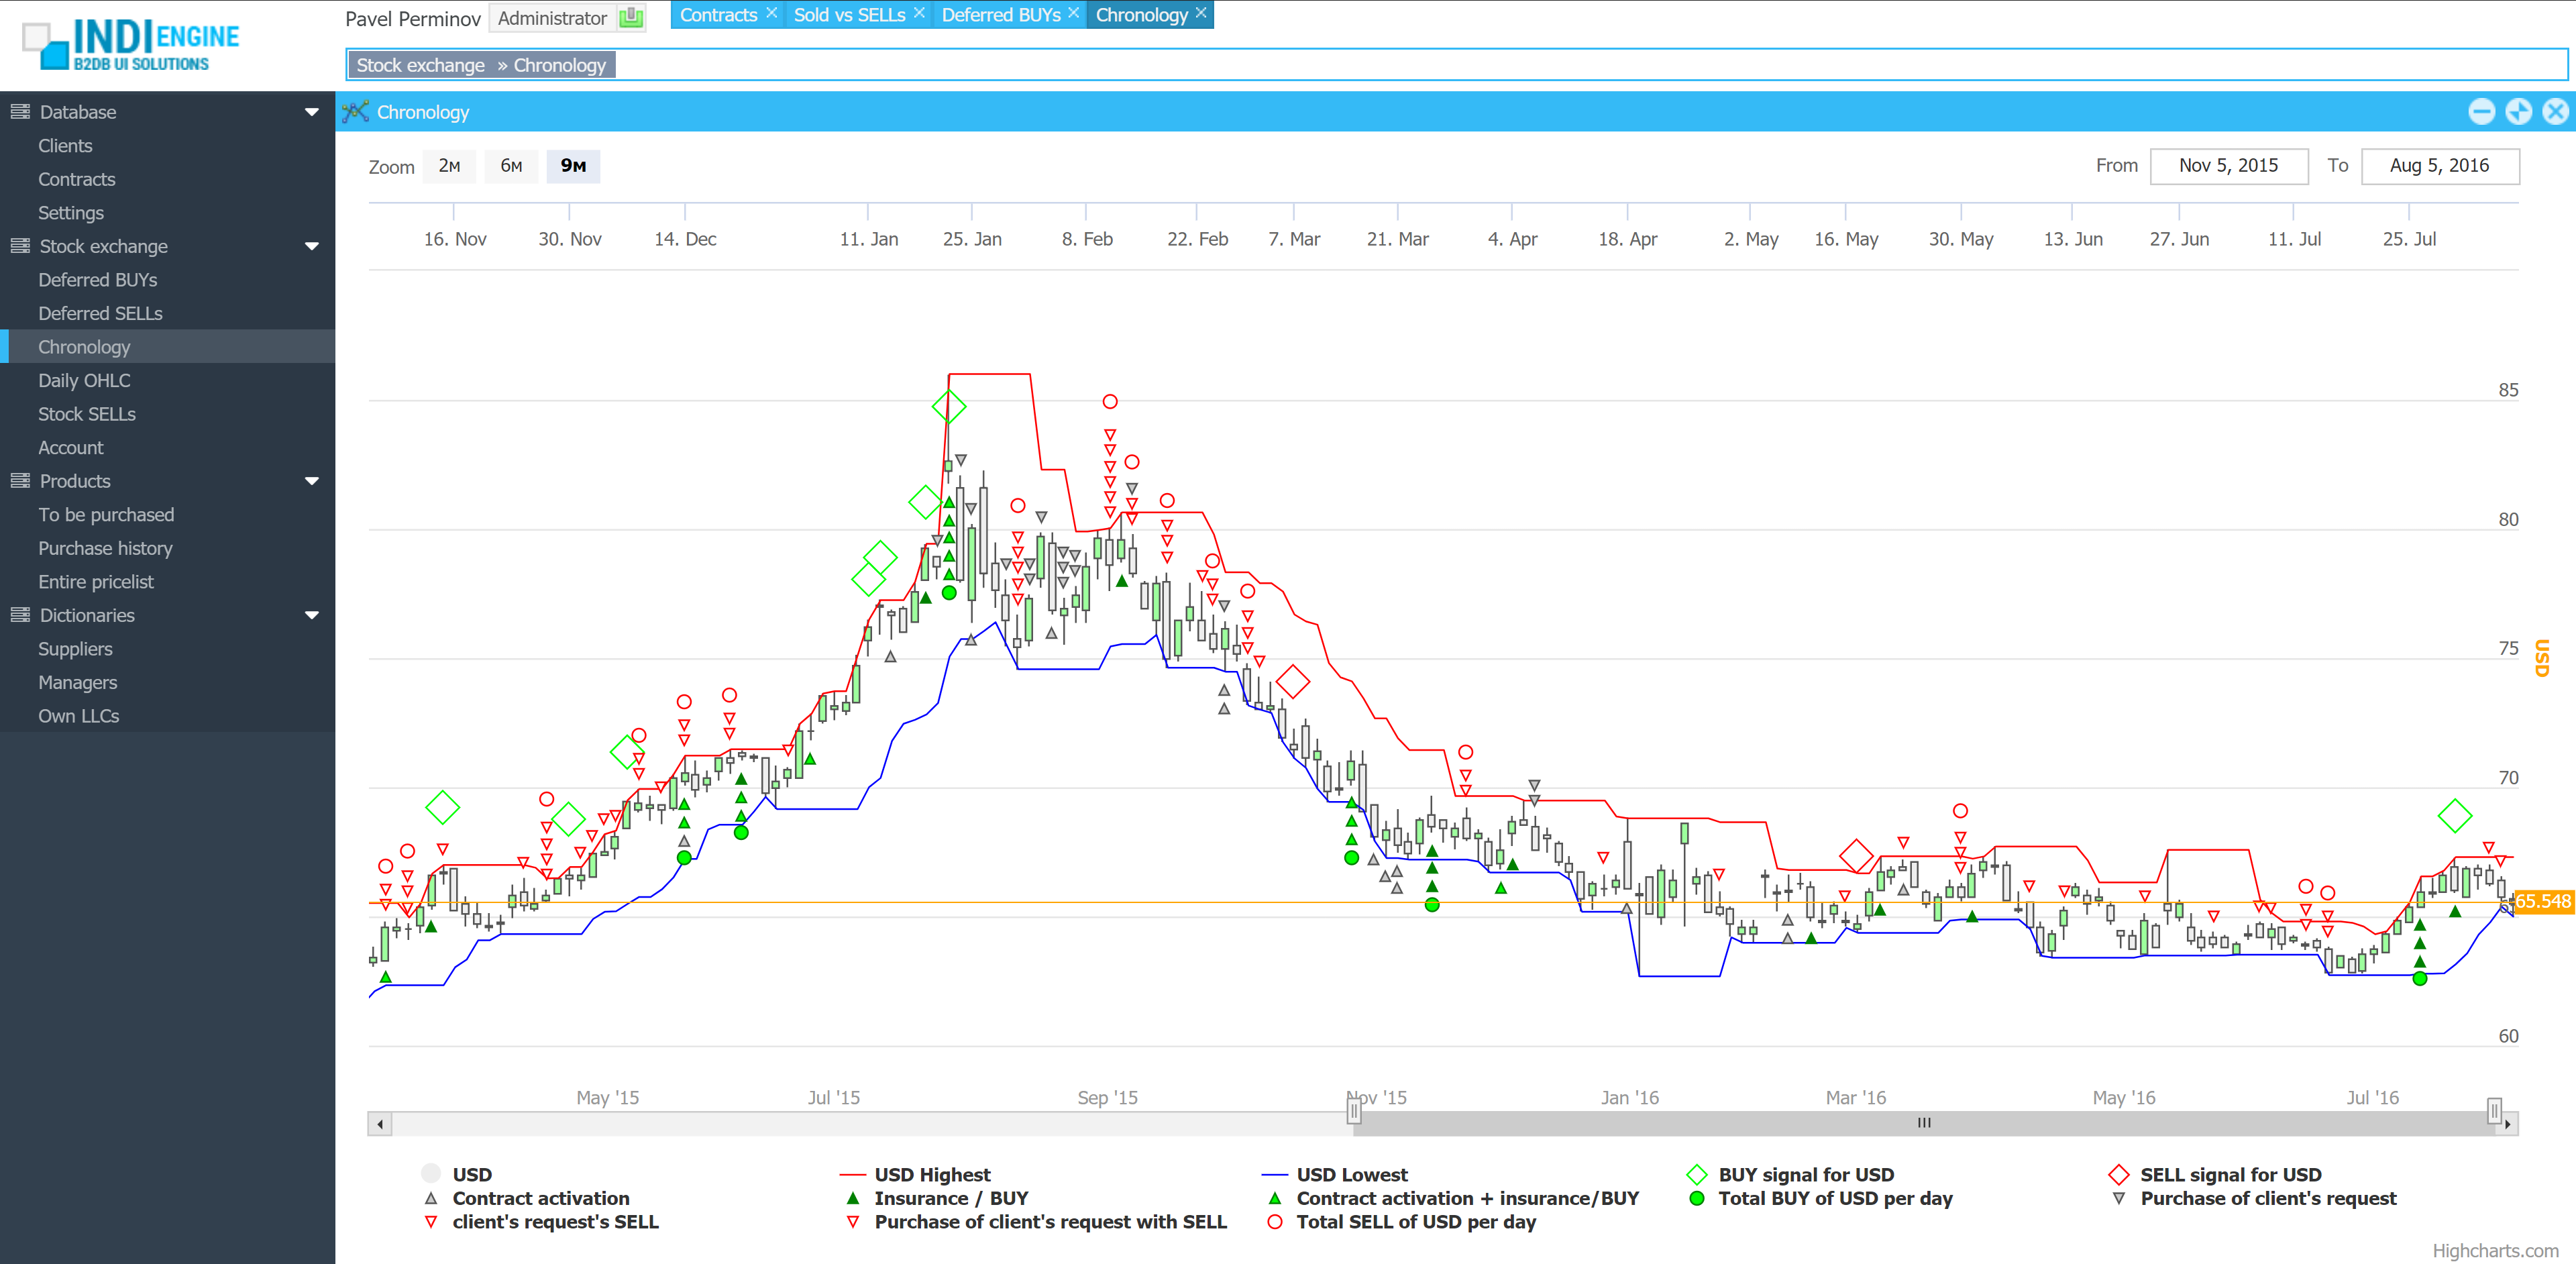Click the From date field
Viewport: 2576px width, 1264px height.
pos(2228,166)
